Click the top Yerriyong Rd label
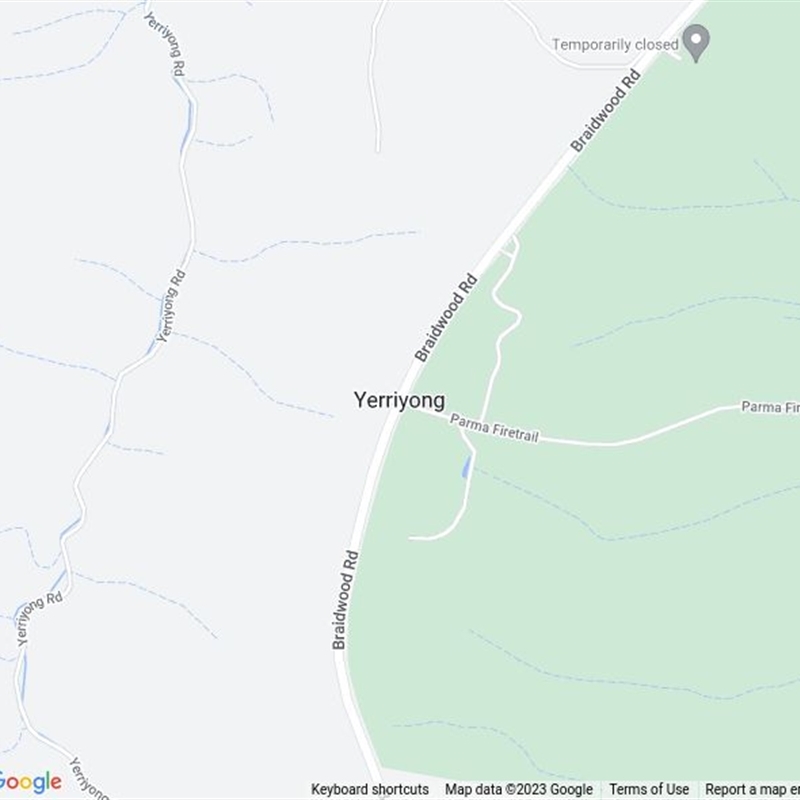 [164, 44]
